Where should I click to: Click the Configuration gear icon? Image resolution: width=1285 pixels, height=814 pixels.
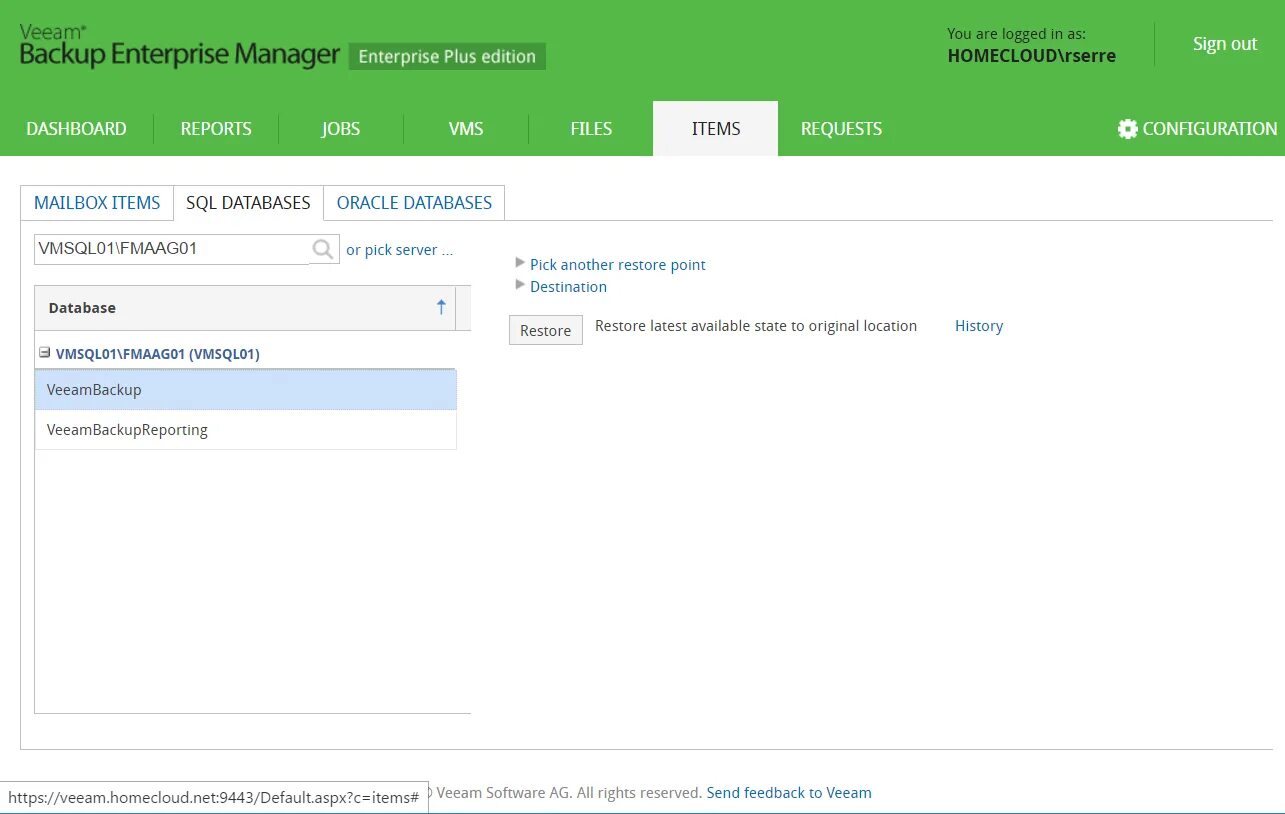[x=1128, y=129]
